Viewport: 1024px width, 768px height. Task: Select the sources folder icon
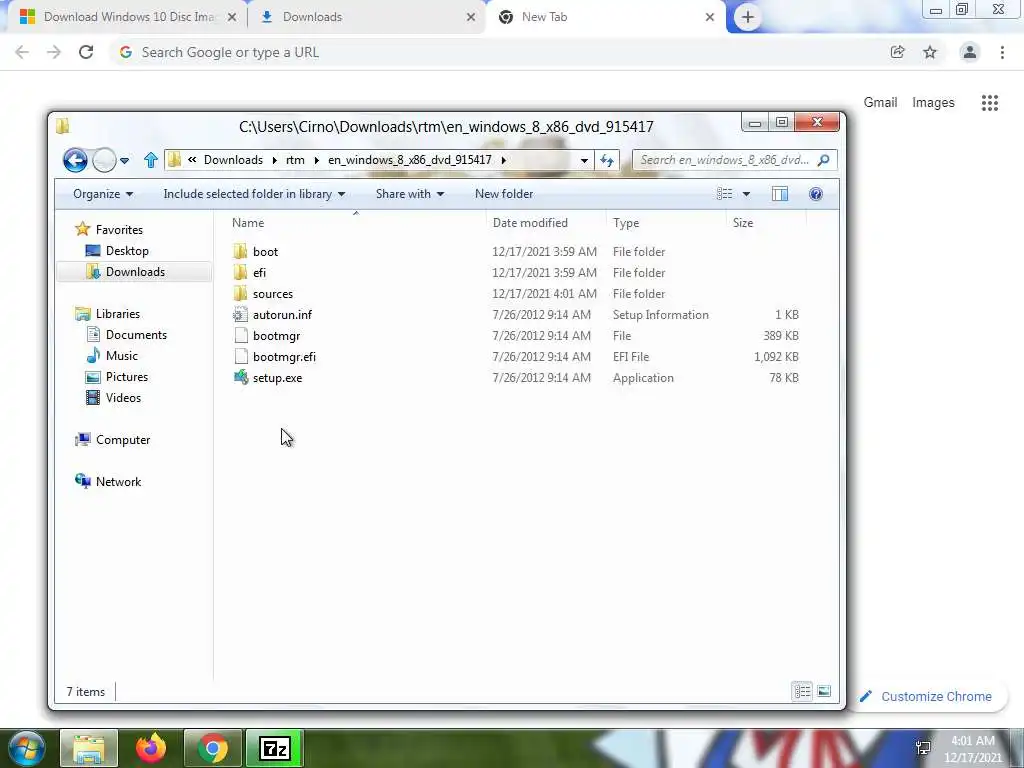[240, 293]
